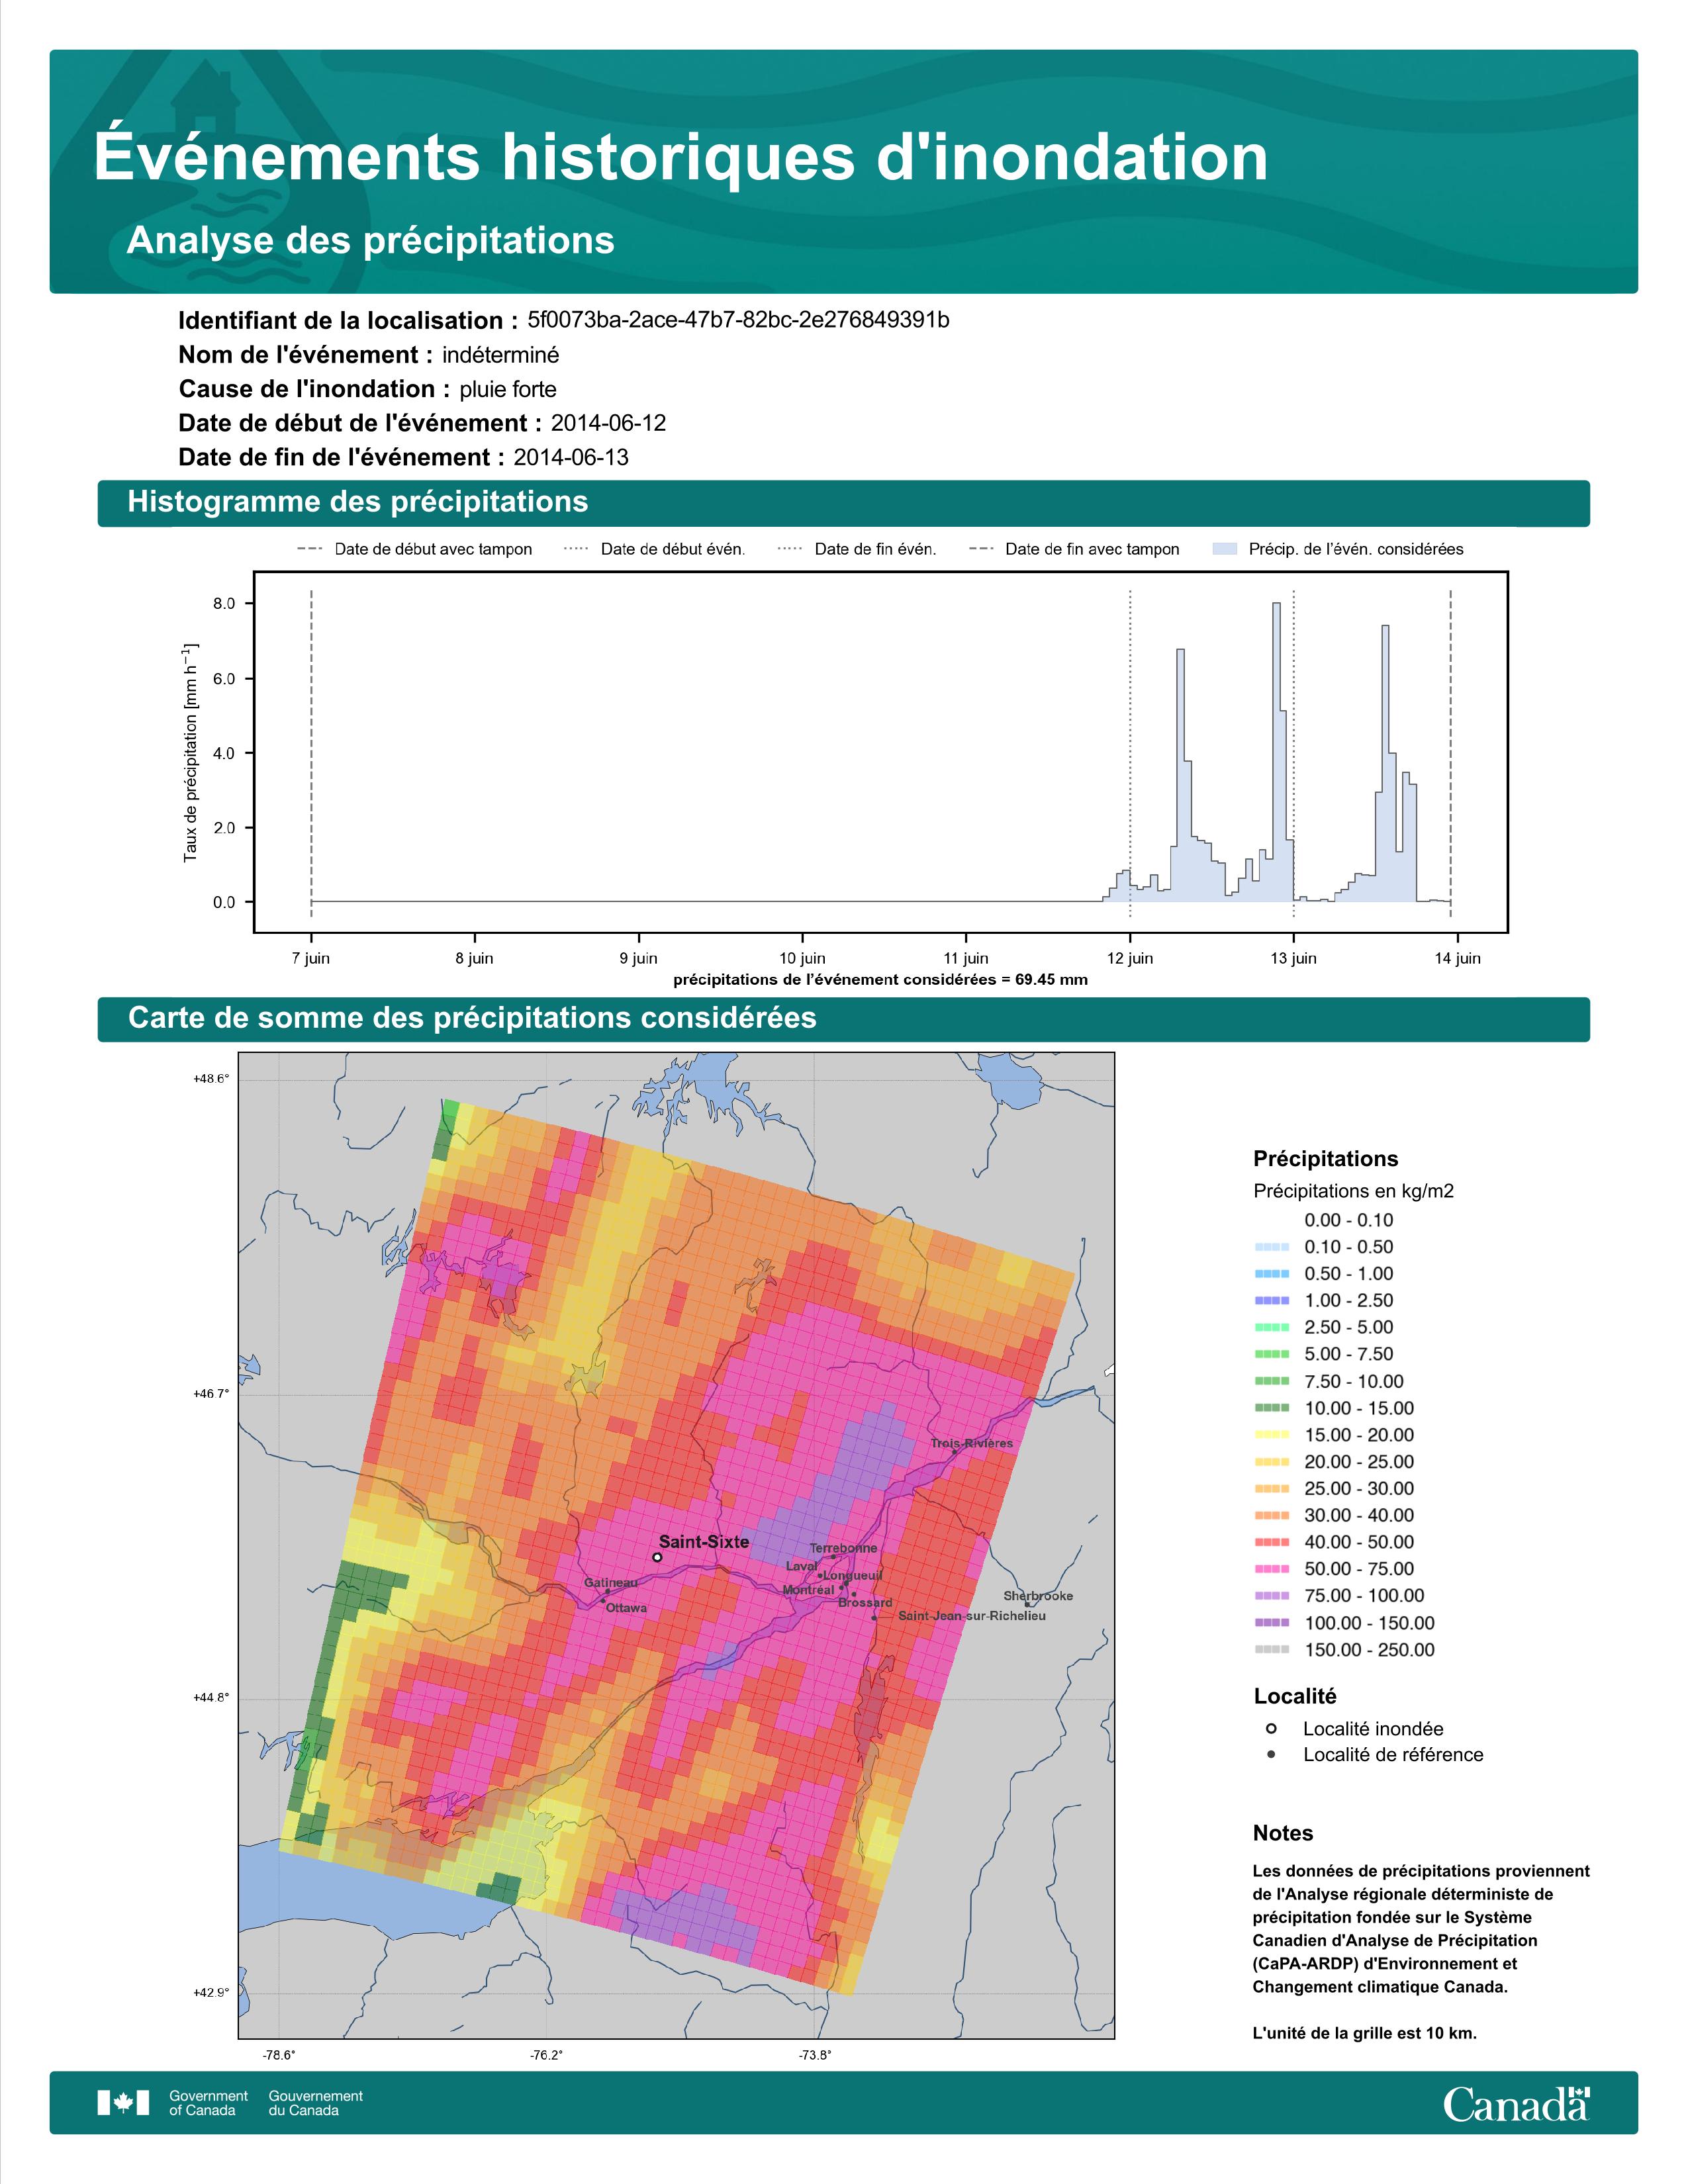The image size is (1688, 2184).
Task: Click the 7 juin buffer start dashed line
Action: [311, 754]
